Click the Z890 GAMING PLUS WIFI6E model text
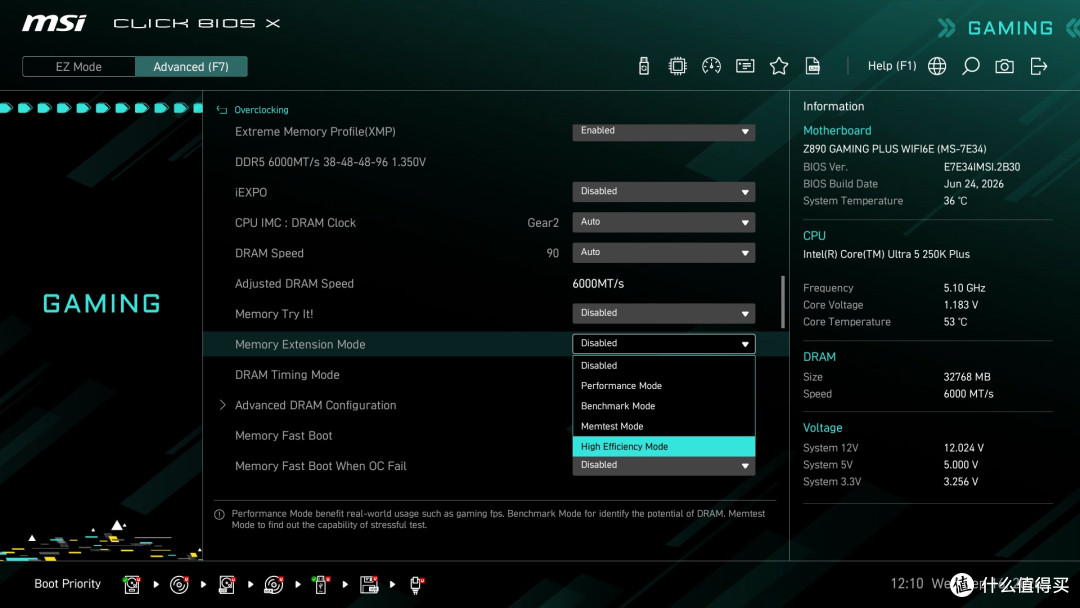The height and width of the screenshot is (608, 1080). coord(895,149)
